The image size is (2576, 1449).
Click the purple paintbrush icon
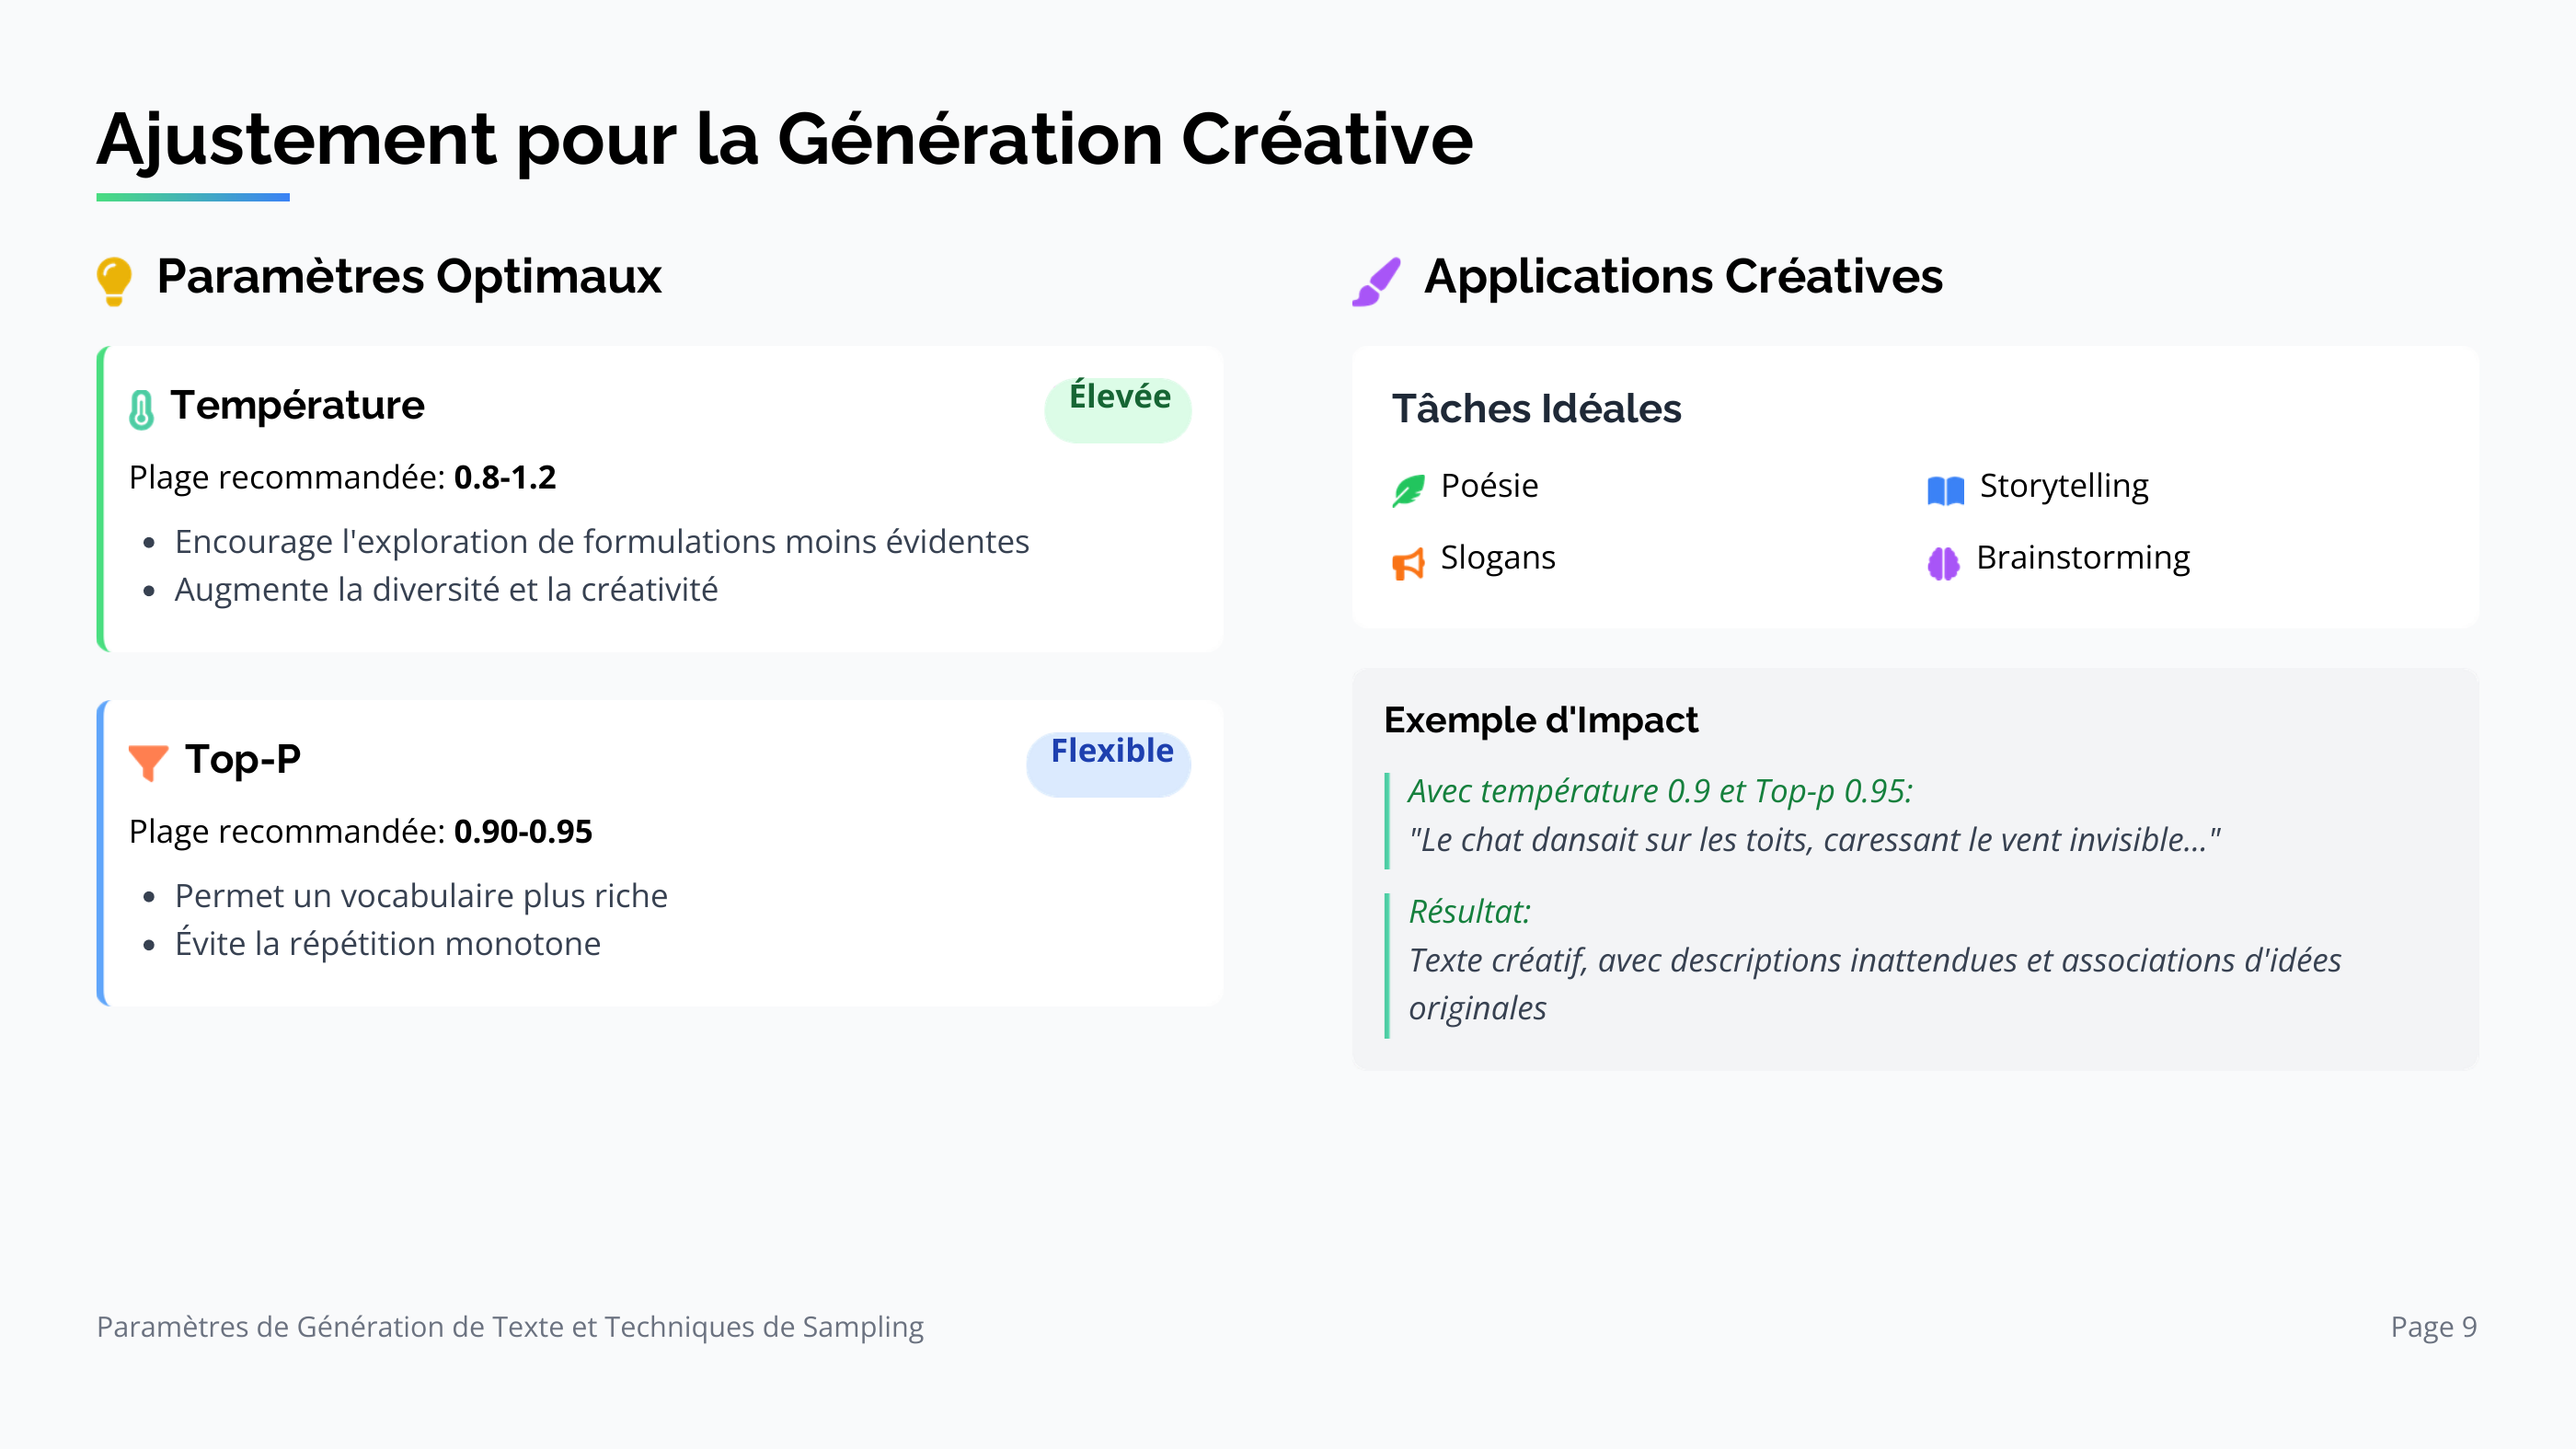pos(1376,281)
